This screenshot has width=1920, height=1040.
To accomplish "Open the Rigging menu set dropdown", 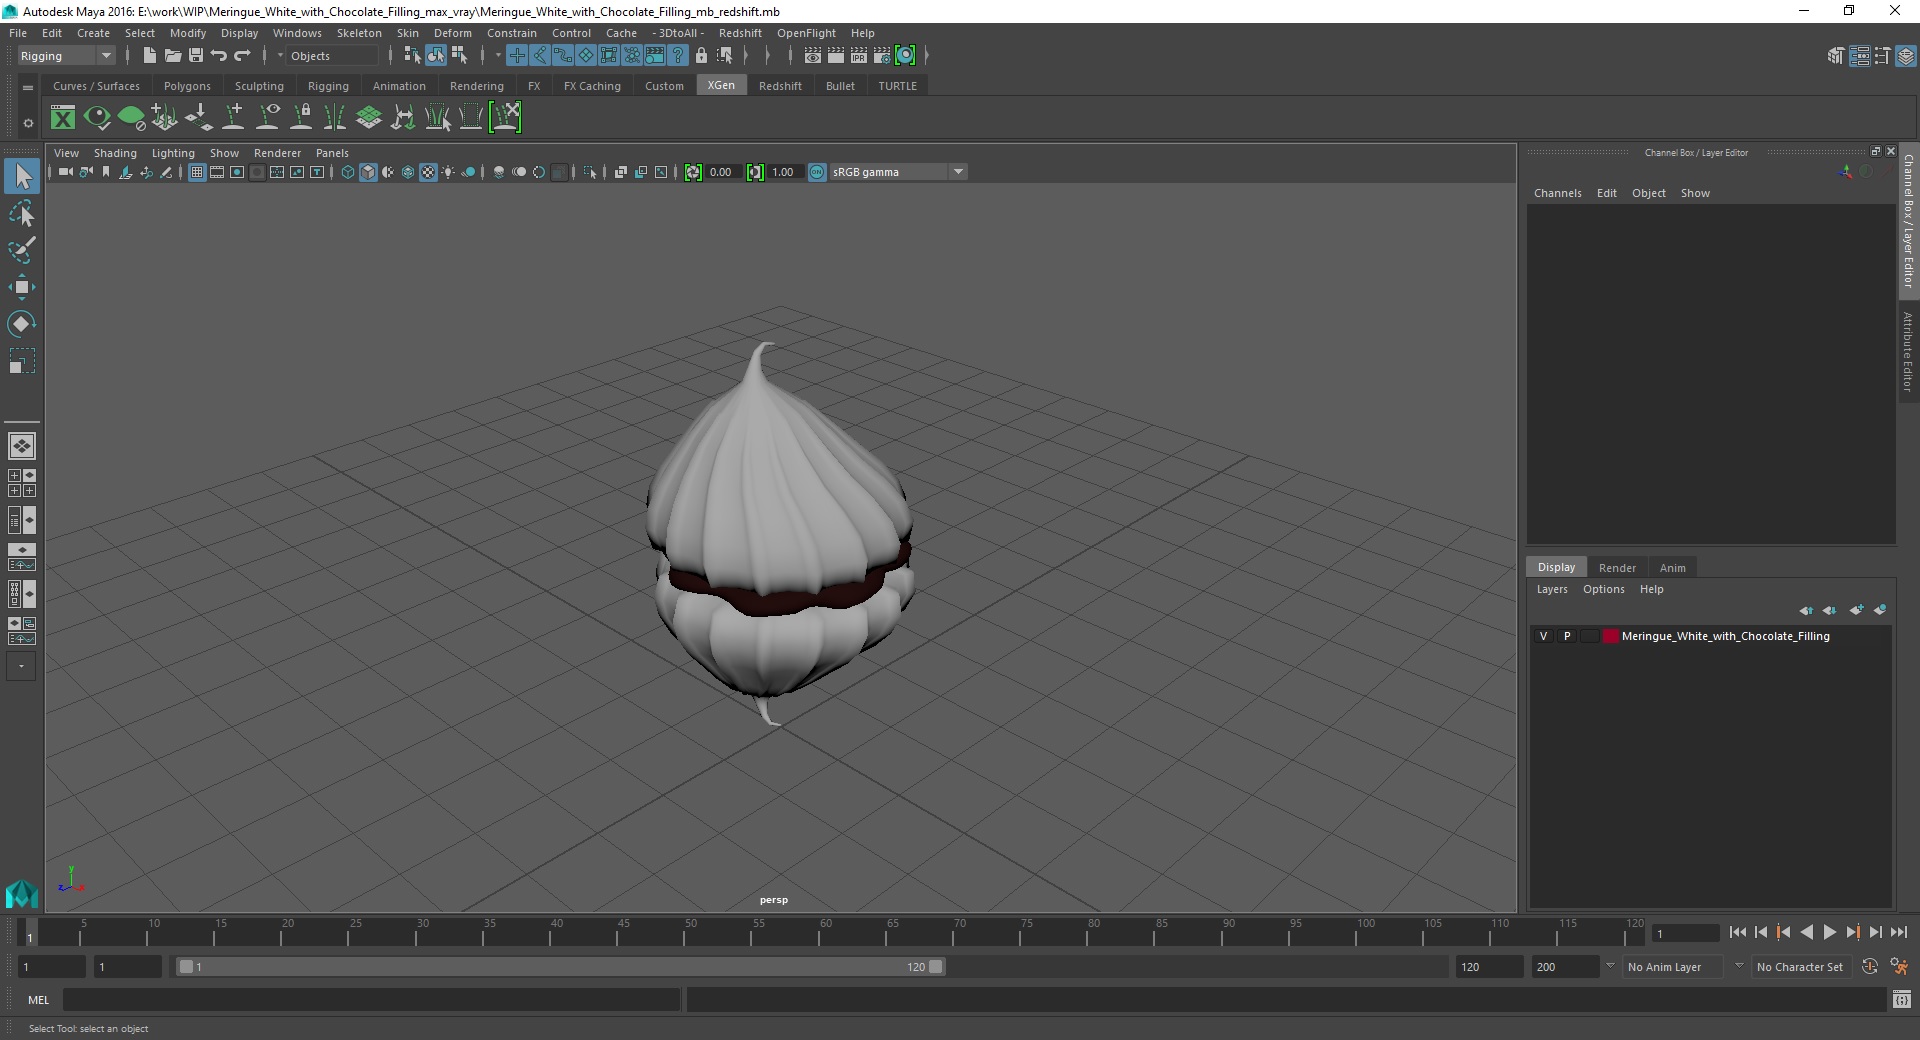I will tap(66, 56).
